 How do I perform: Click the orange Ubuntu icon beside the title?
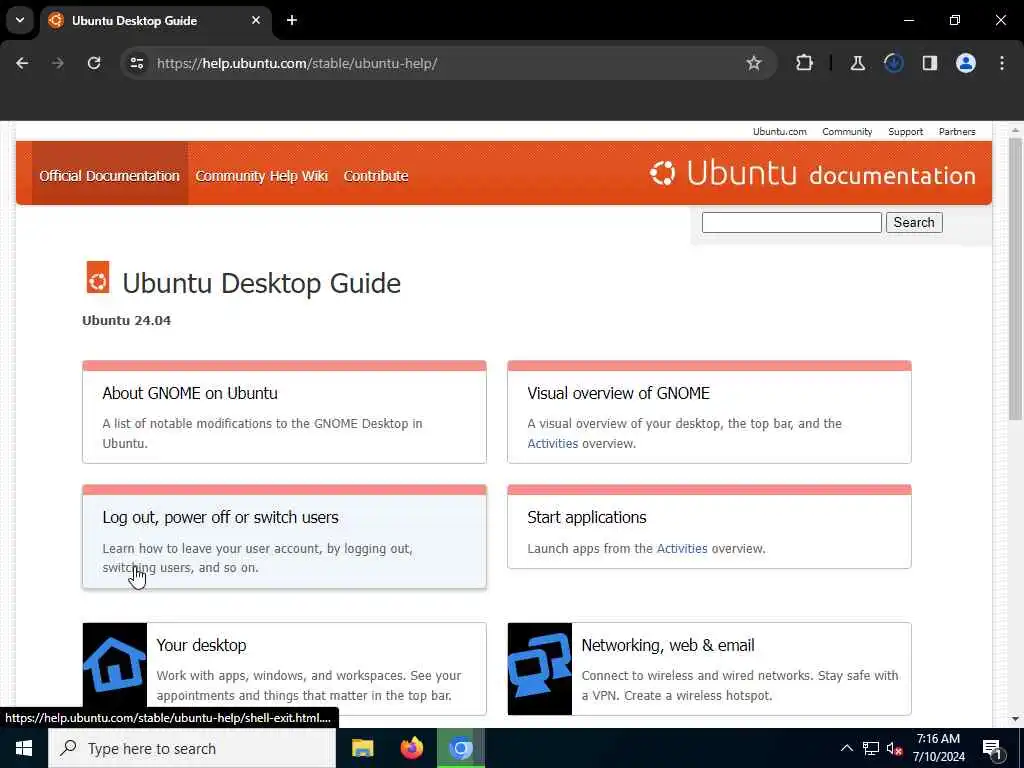tap(98, 278)
